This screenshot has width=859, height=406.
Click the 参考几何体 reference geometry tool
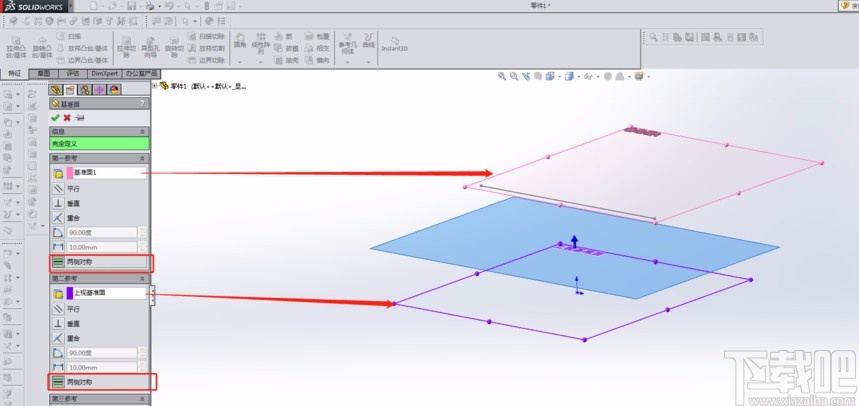(x=347, y=44)
